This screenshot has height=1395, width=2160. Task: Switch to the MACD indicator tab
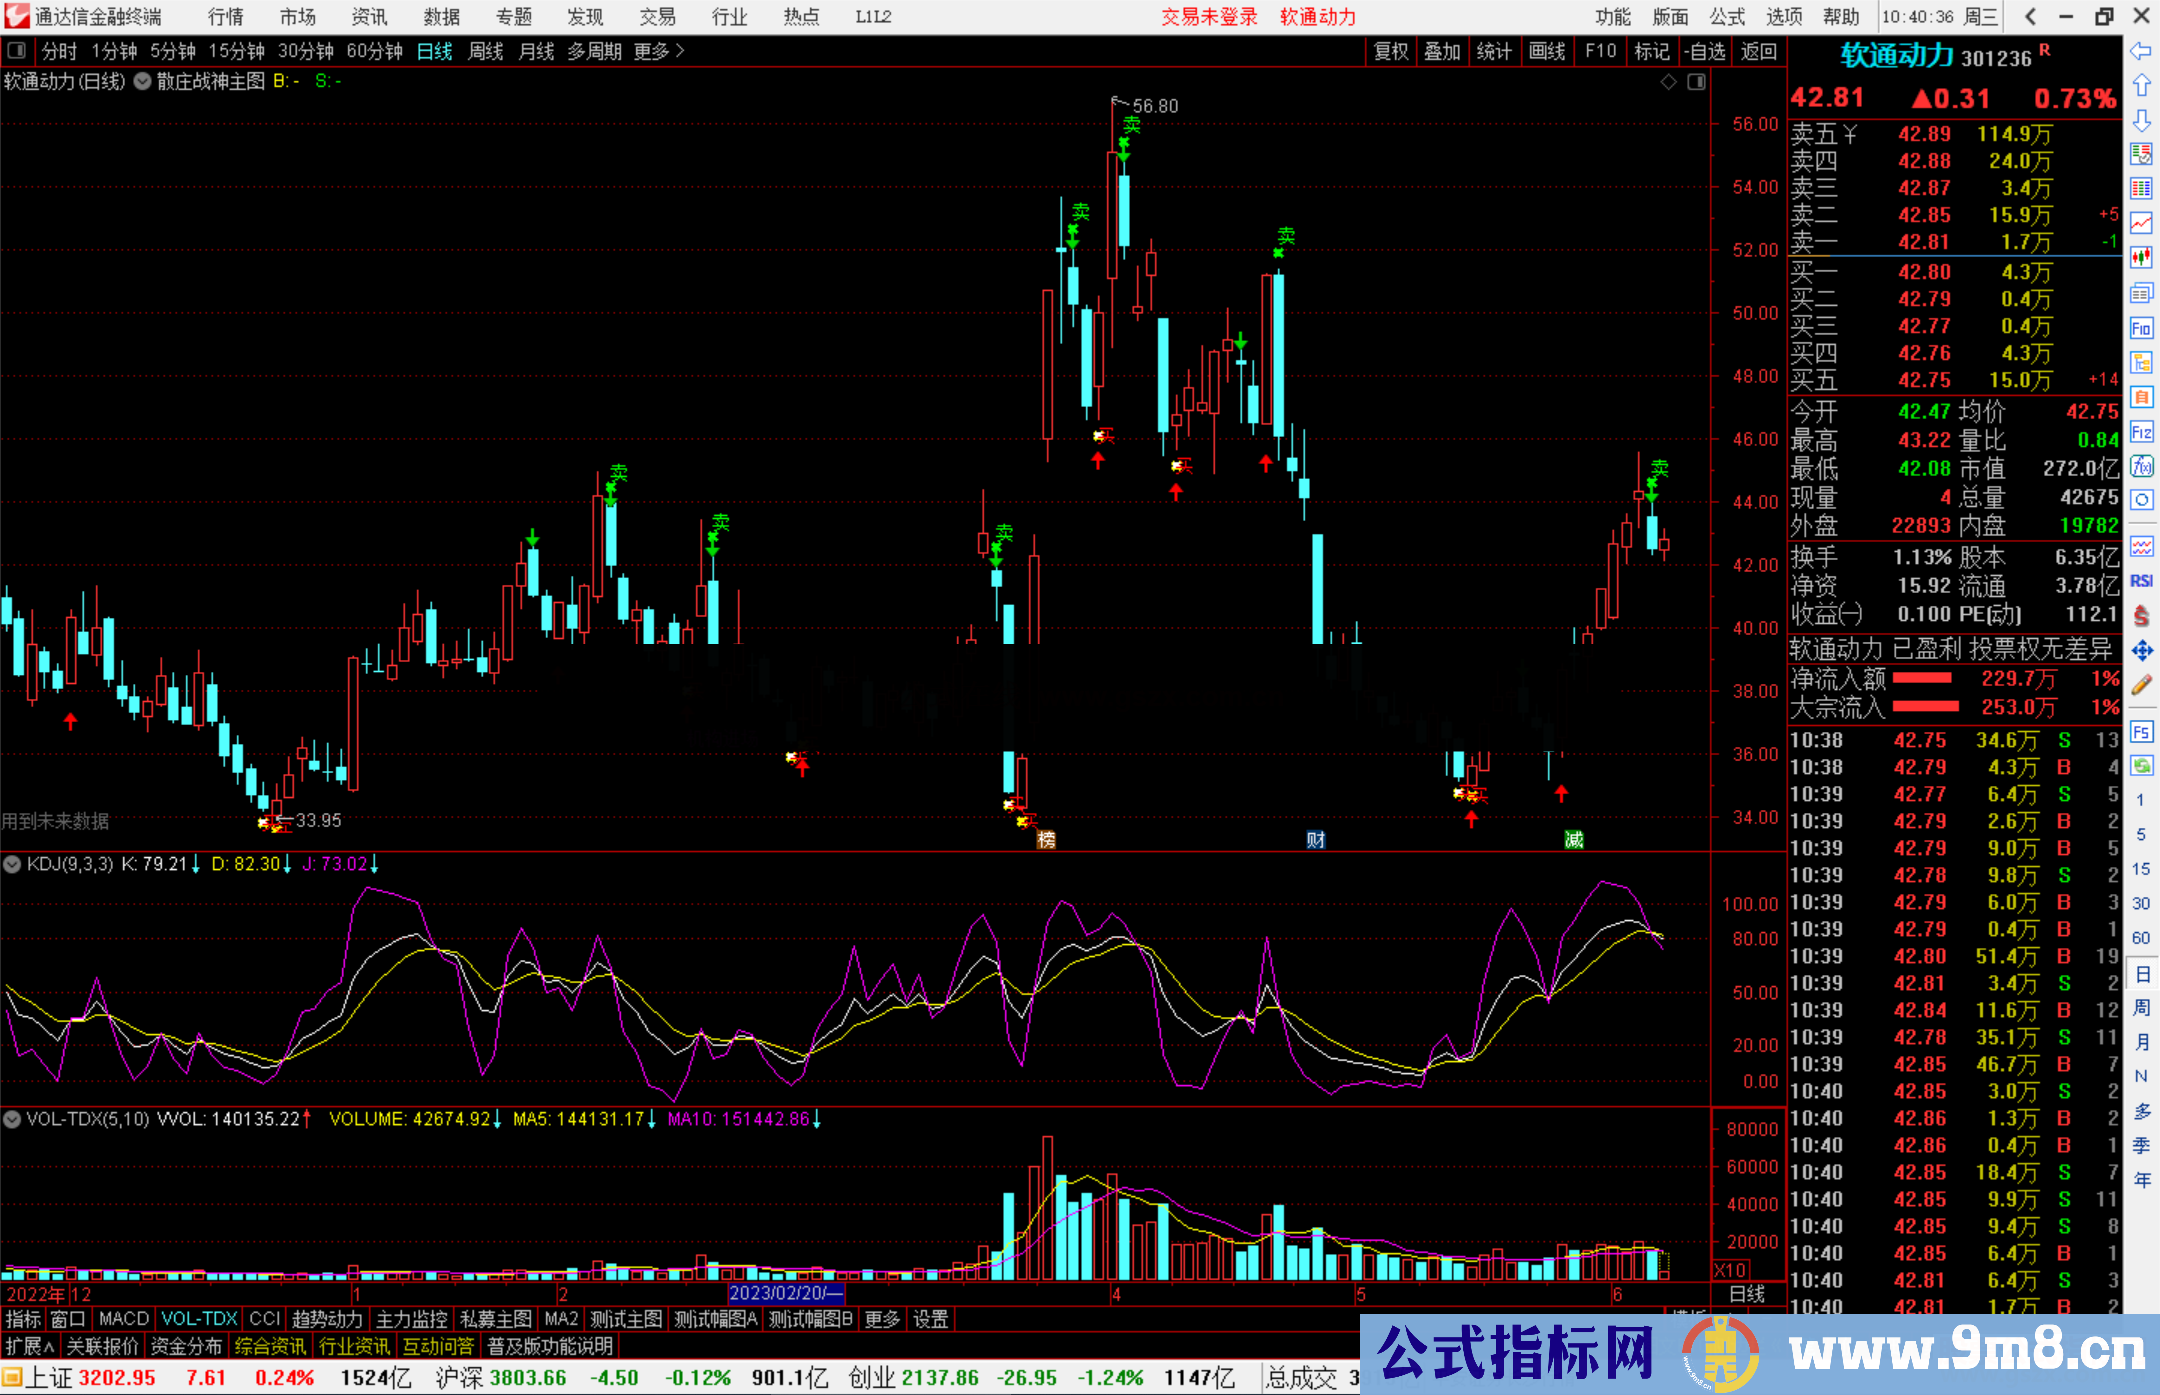pyautogui.click(x=124, y=1319)
